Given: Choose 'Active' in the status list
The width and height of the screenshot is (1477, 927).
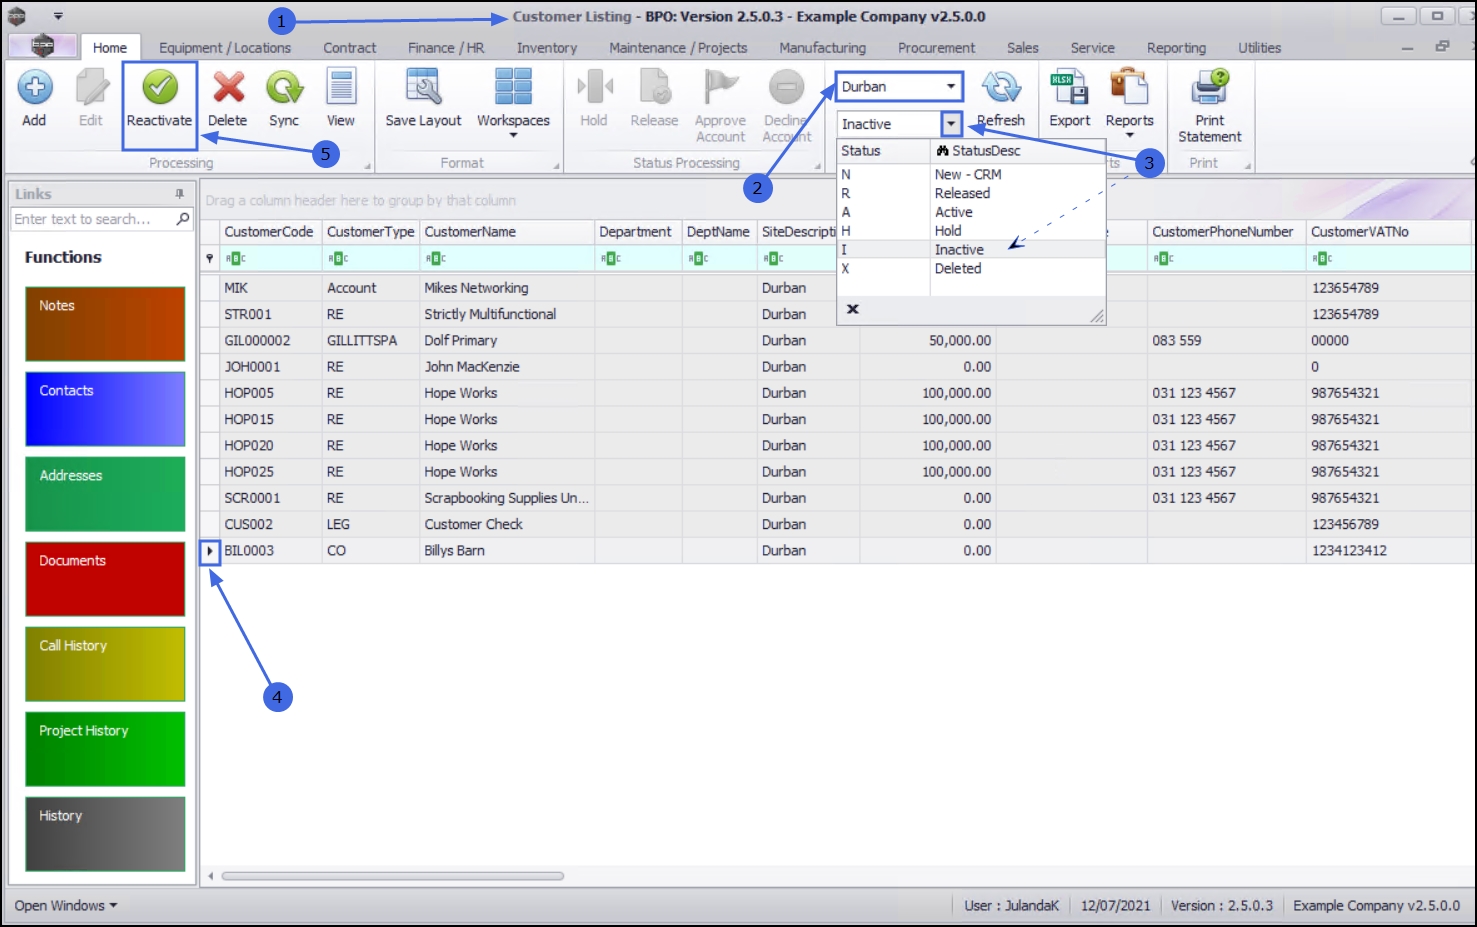Looking at the screenshot, I should (x=954, y=212).
